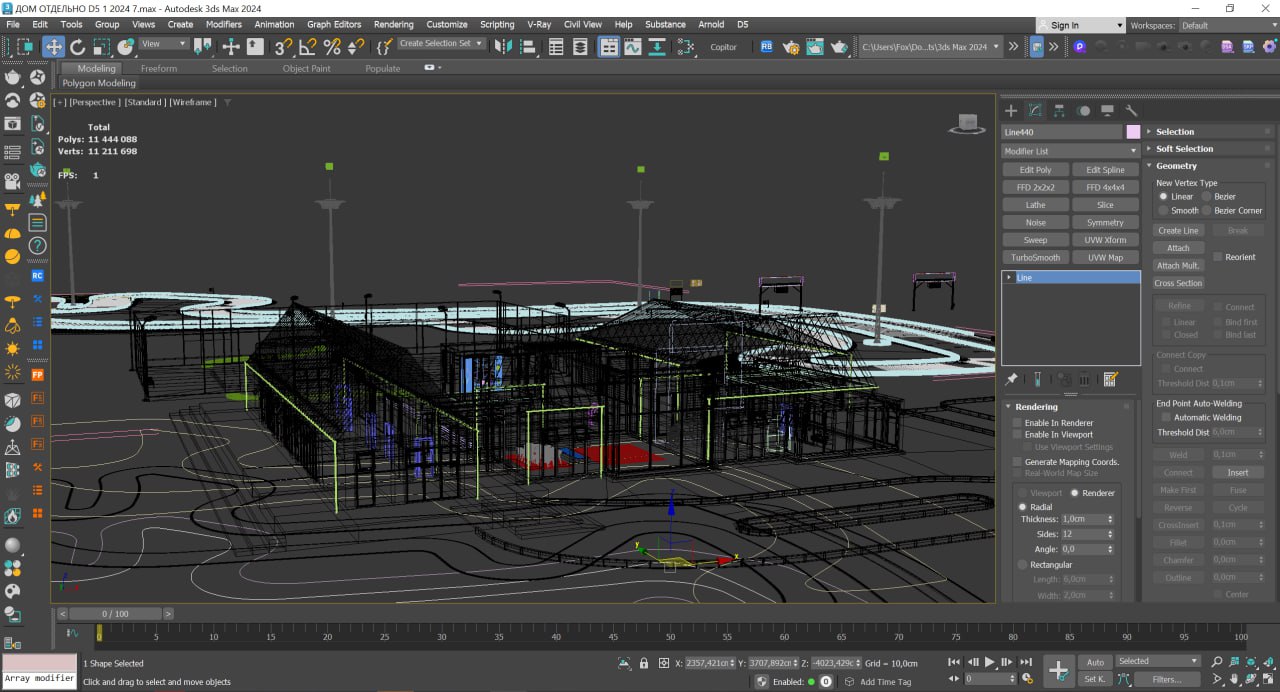Open the Create Selection Set dropdown

[441, 44]
